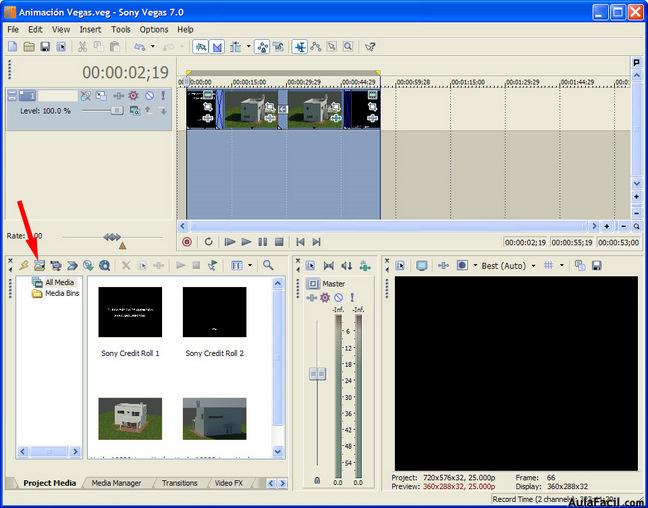Screen dimensions: 648x508
Task: Click the track name input field
Action: click(x=57, y=96)
